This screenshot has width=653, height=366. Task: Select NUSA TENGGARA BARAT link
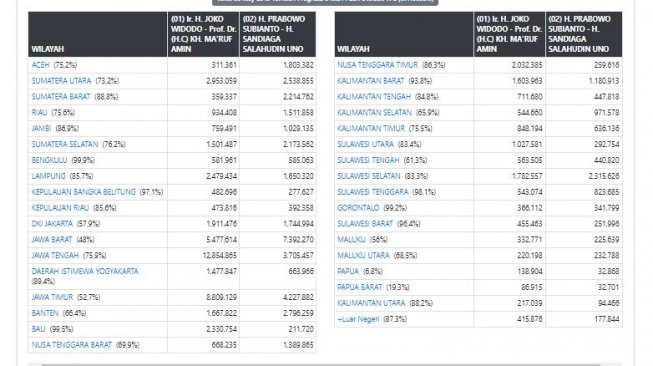(x=72, y=345)
